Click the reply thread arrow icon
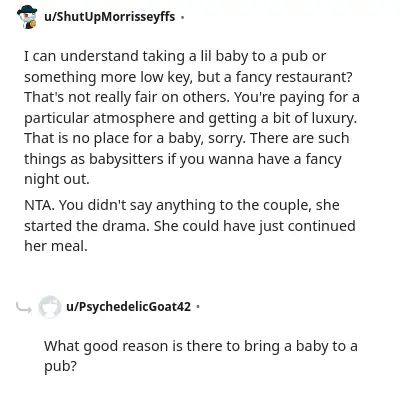The height and width of the screenshot is (402, 400). pos(24,308)
